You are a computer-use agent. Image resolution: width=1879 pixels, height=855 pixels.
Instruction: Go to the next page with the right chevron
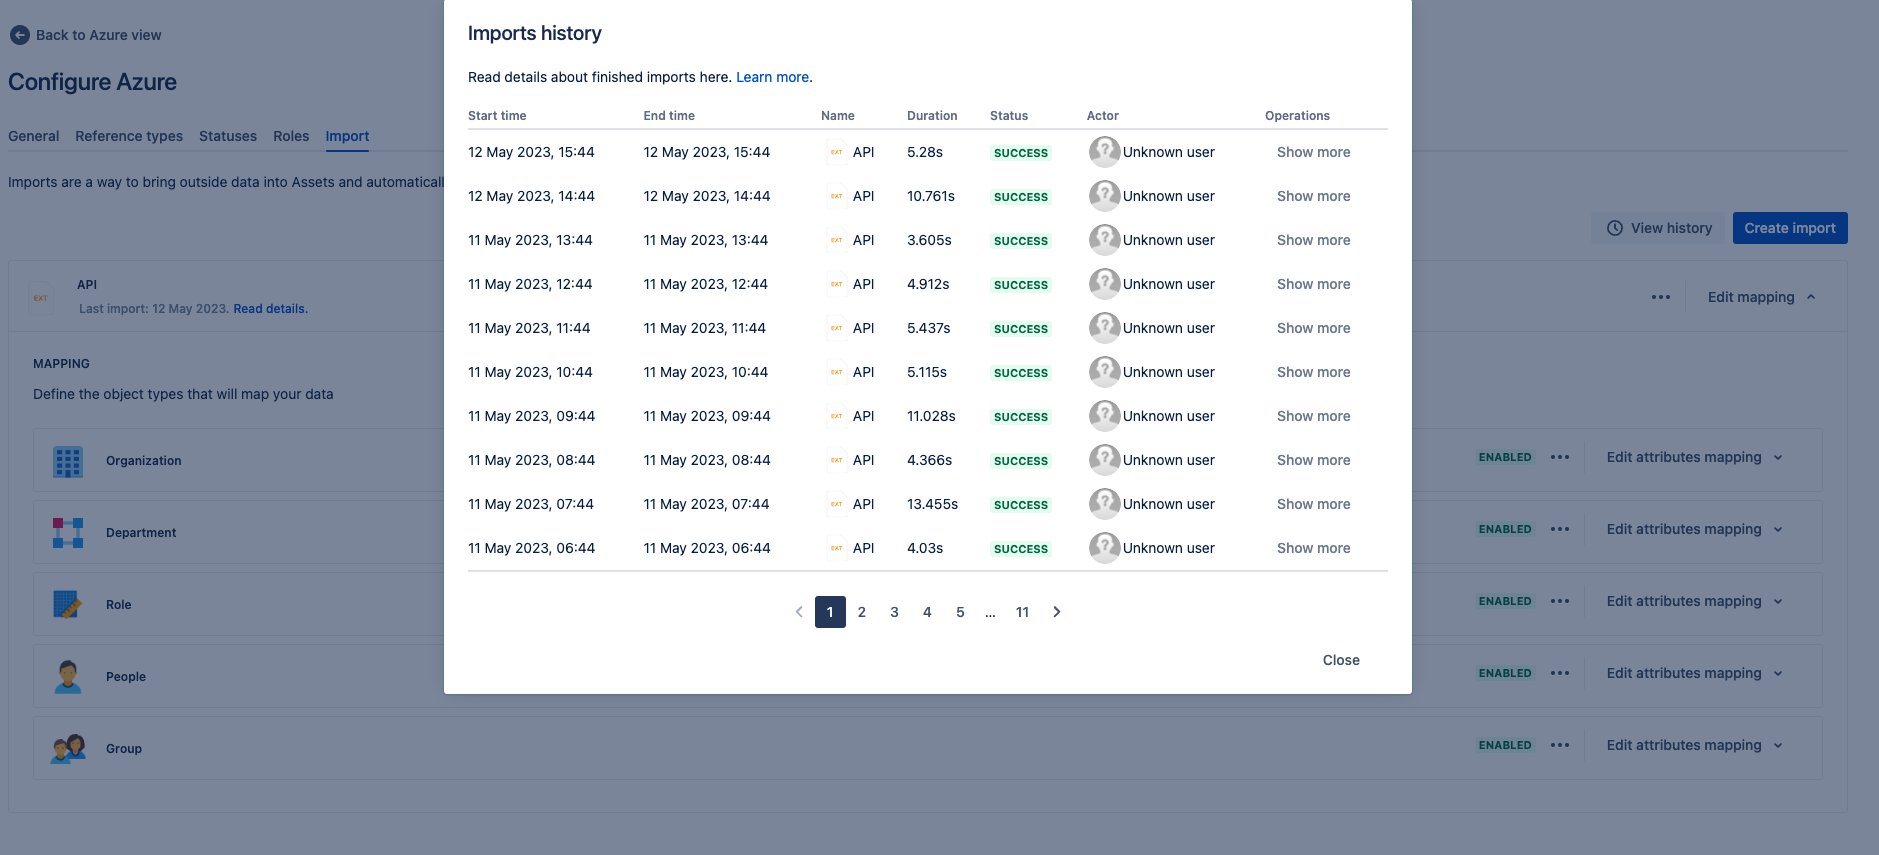(x=1056, y=612)
